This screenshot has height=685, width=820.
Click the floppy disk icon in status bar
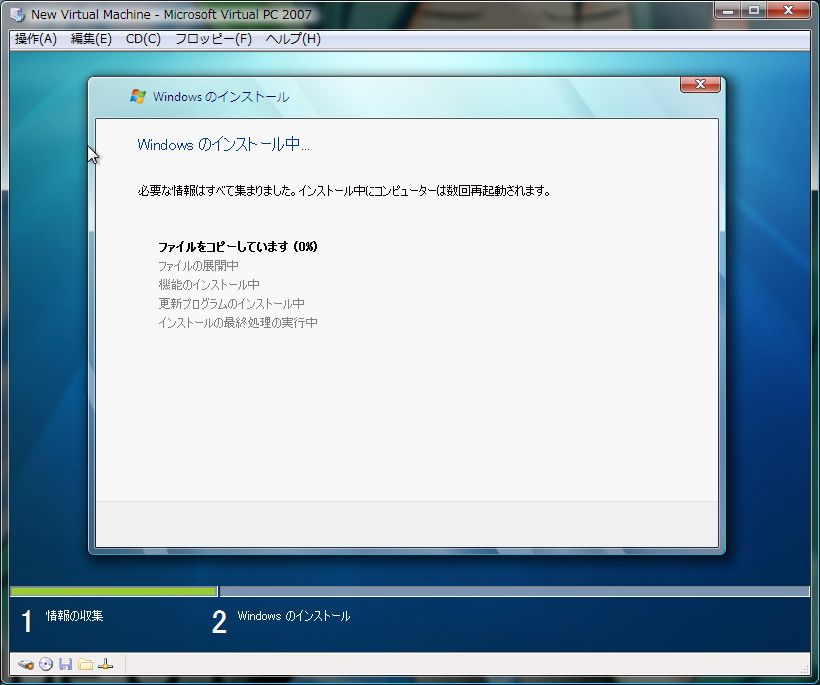click(65, 664)
